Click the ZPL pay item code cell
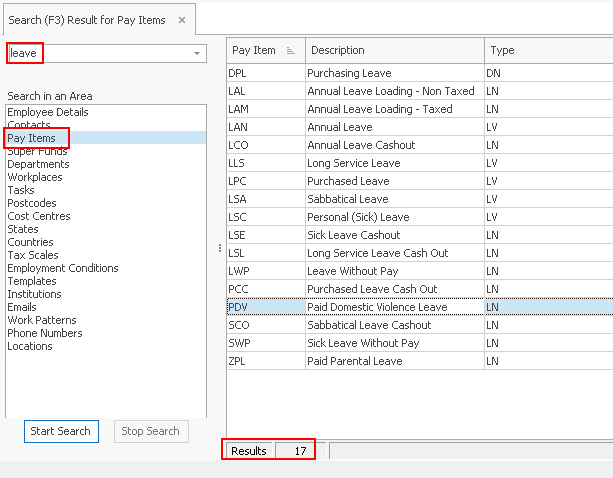The height and width of the screenshot is (478, 613). (x=266, y=361)
